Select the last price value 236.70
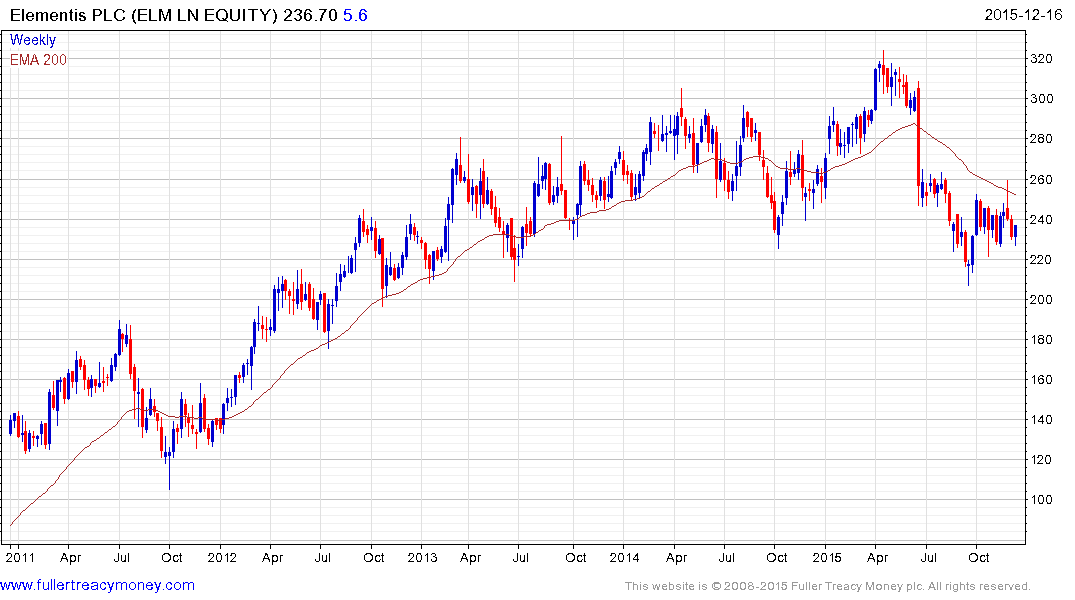The height and width of the screenshot is (600, 1075). [x=310, y=15]
